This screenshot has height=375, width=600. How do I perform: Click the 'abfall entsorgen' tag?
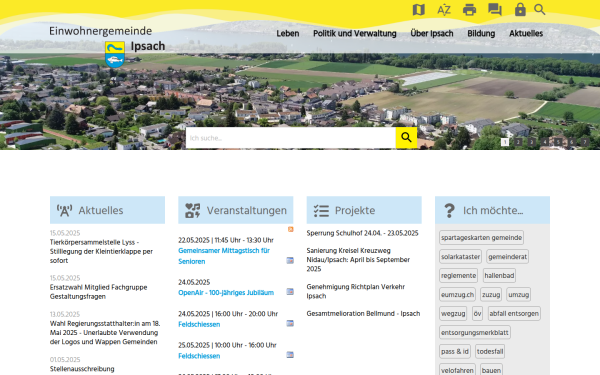(514, 313)
